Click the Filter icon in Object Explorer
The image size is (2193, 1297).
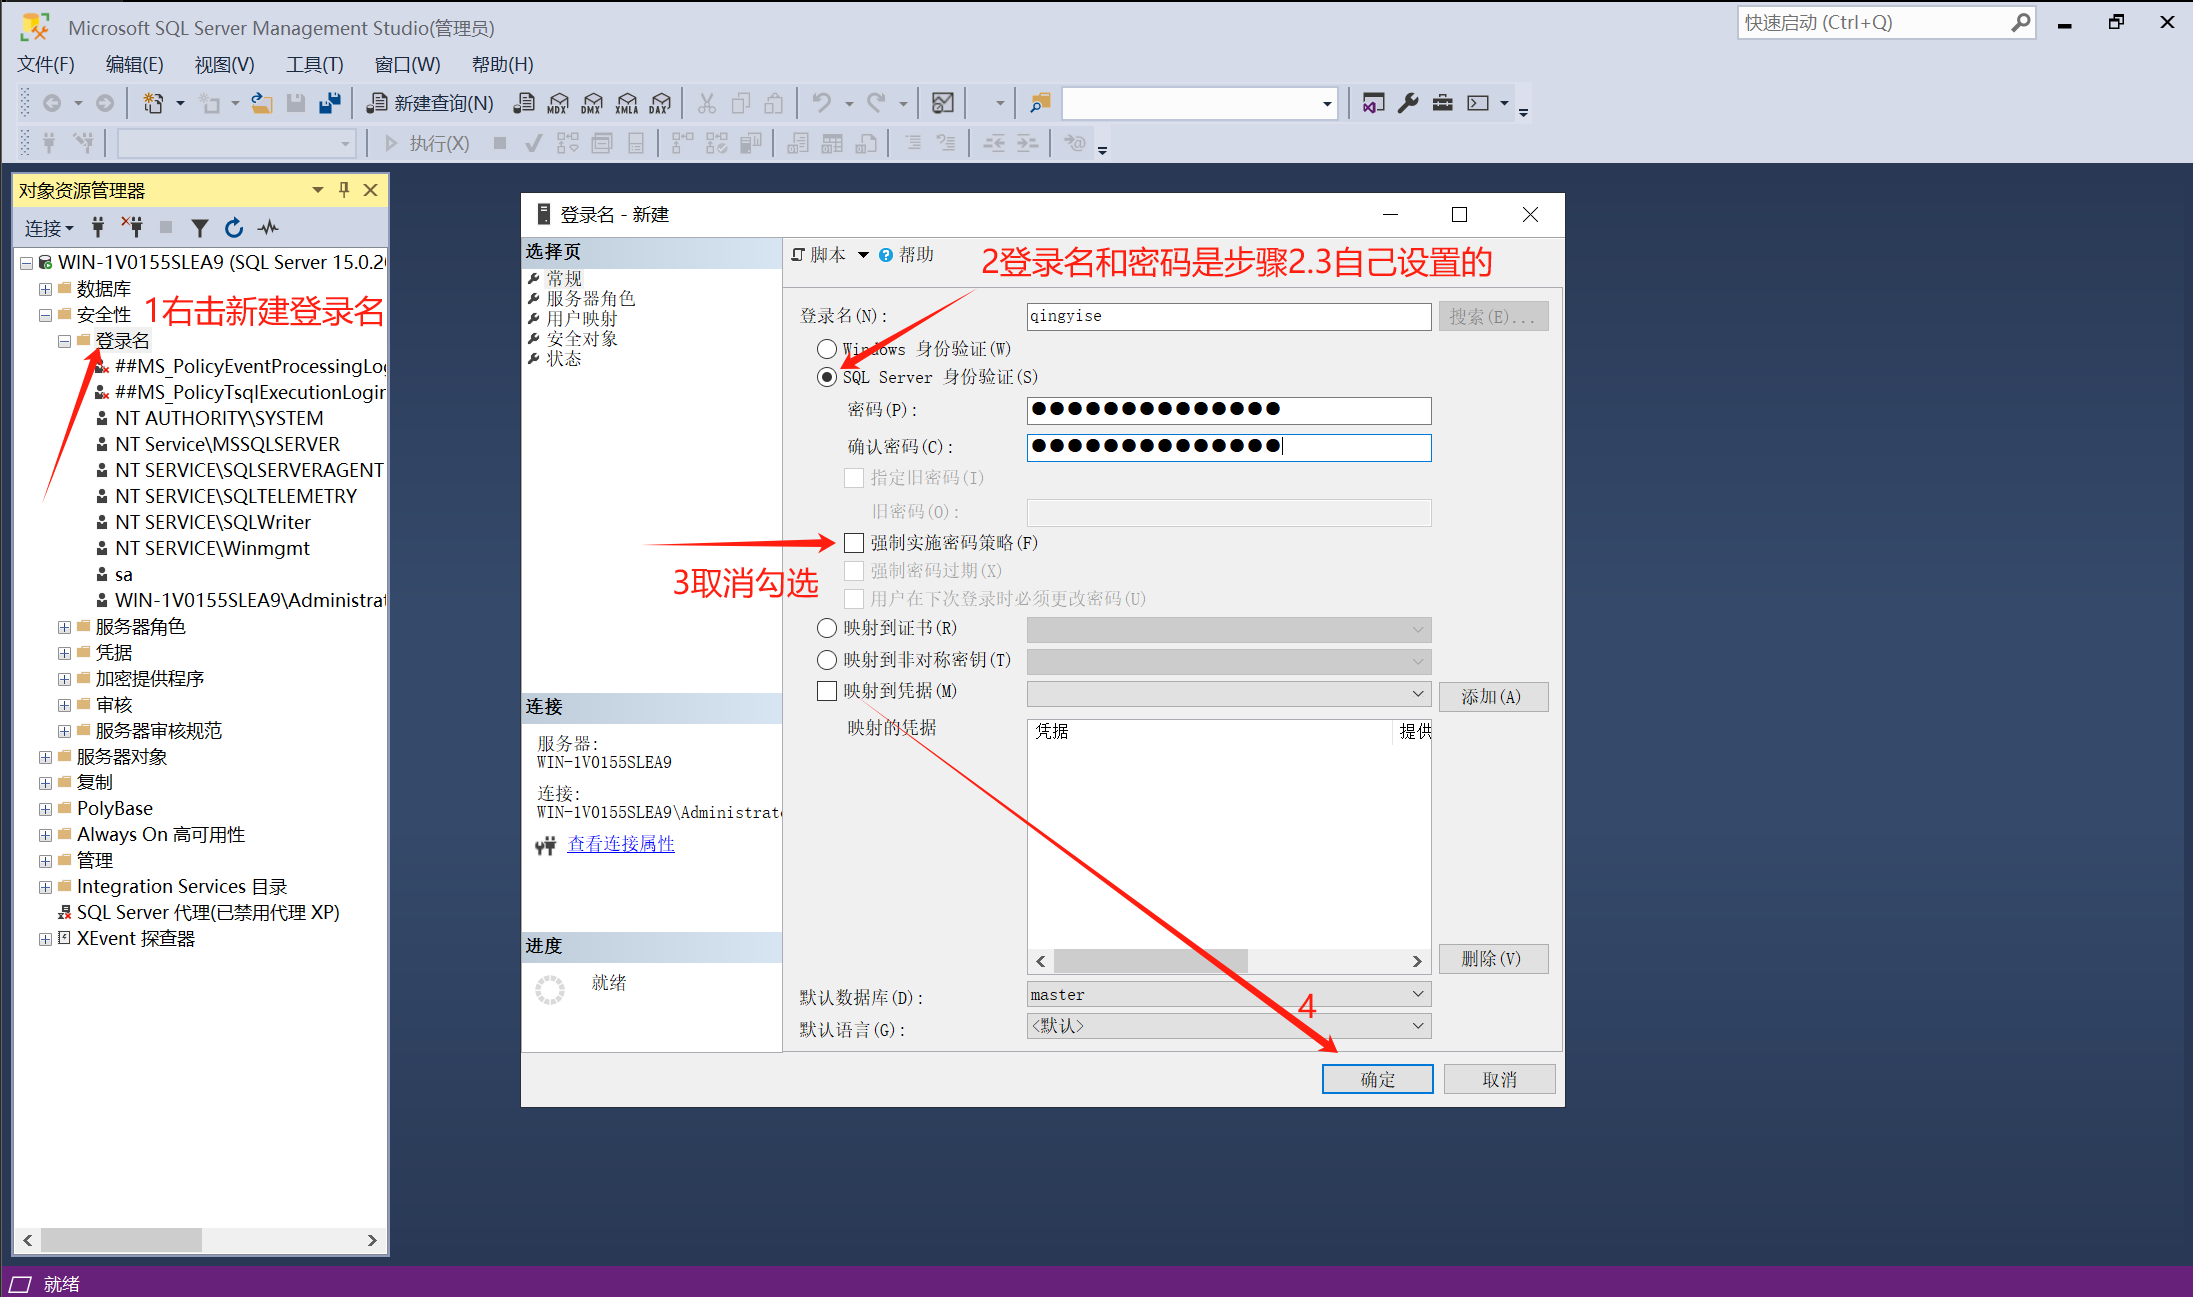pos(200,228)
